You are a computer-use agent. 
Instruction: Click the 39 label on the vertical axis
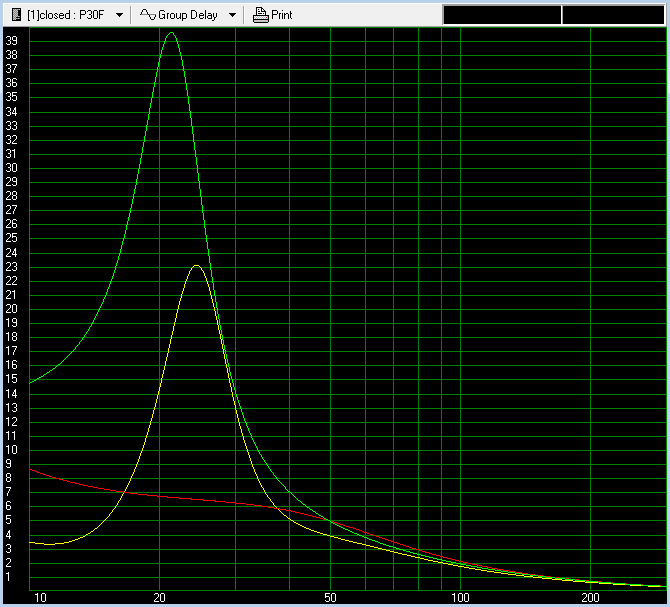pyautogui.click(x=12, y=40)
